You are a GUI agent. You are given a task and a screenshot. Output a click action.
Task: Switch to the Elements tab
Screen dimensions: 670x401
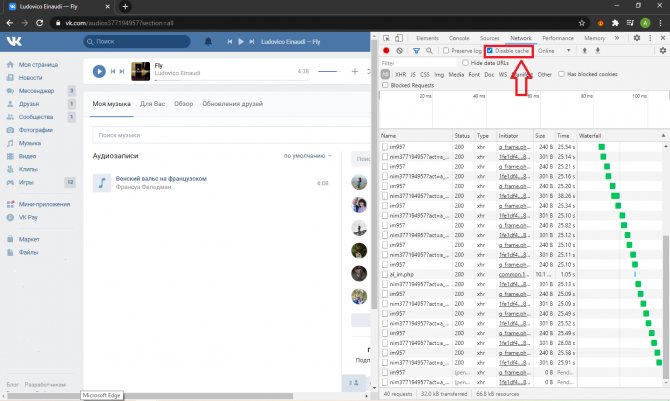[427, 38]
